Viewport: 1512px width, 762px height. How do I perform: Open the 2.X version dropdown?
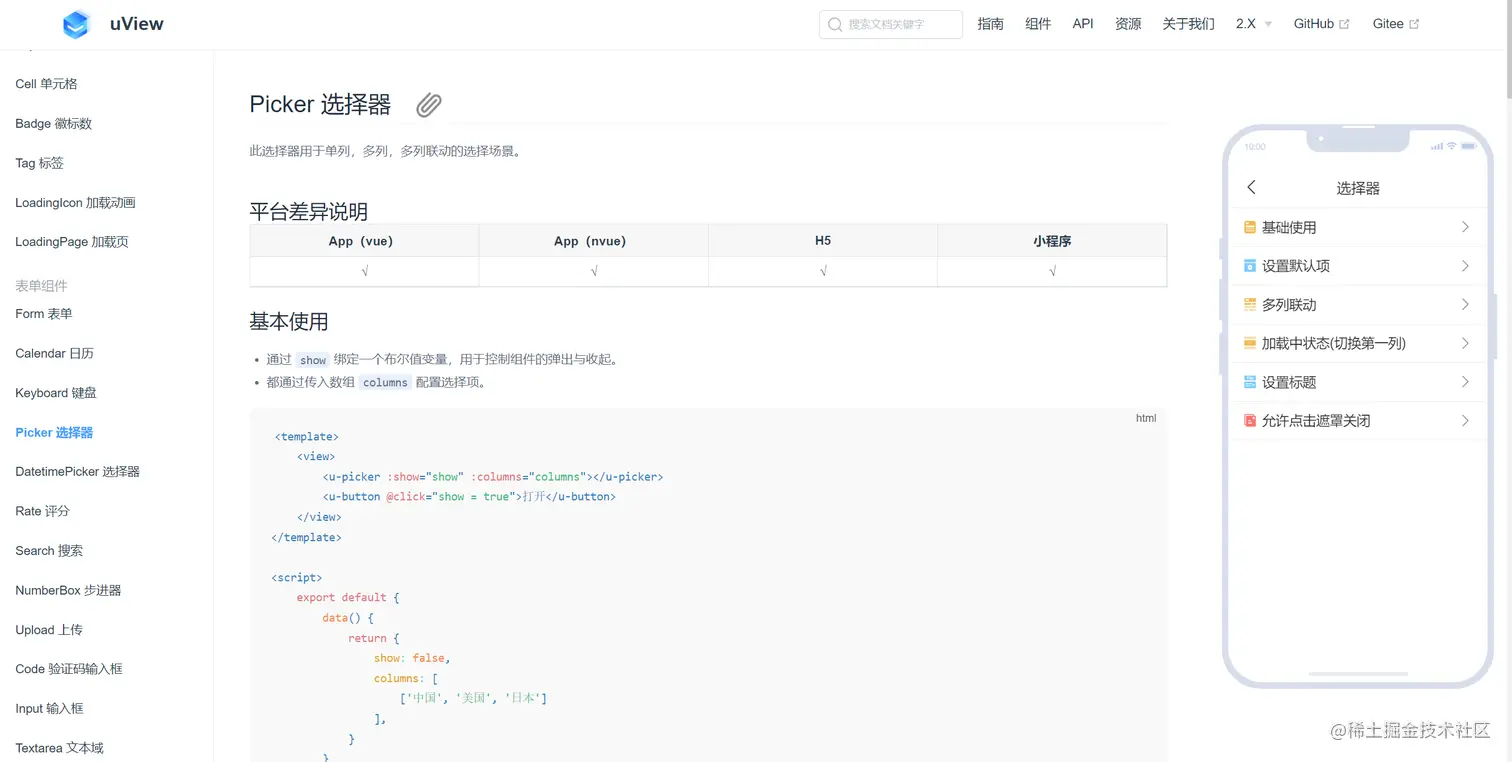click(x=1252, y=24)
